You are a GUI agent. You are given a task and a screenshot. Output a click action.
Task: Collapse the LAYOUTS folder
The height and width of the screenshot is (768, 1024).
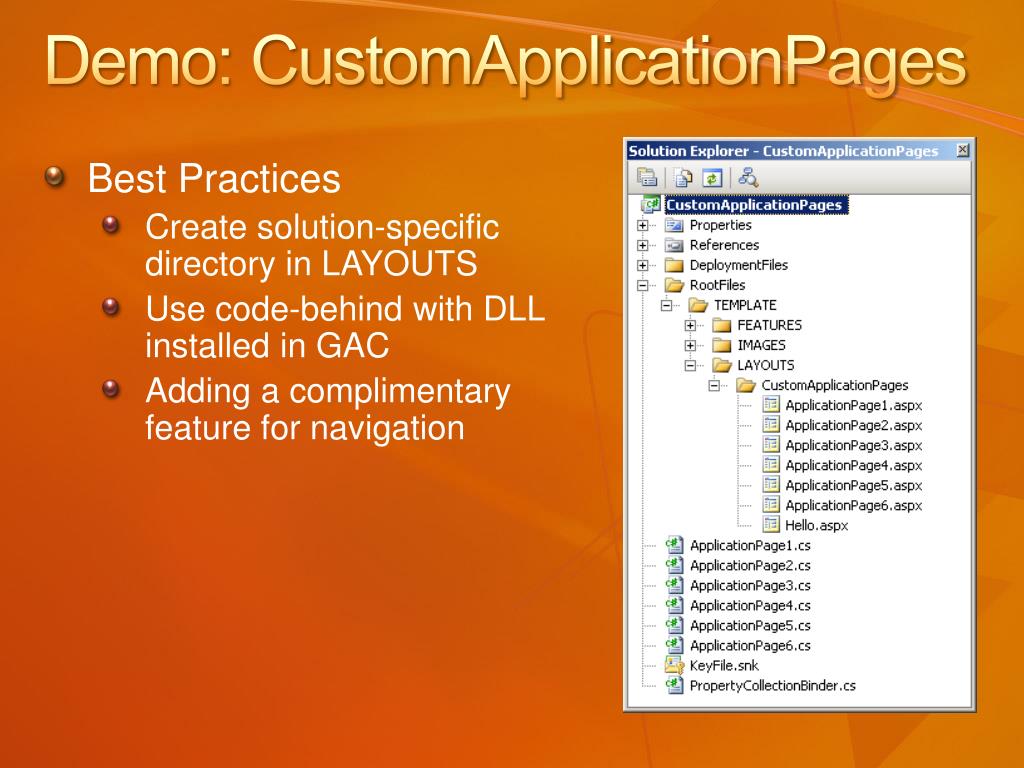click(x=690, y=365)
